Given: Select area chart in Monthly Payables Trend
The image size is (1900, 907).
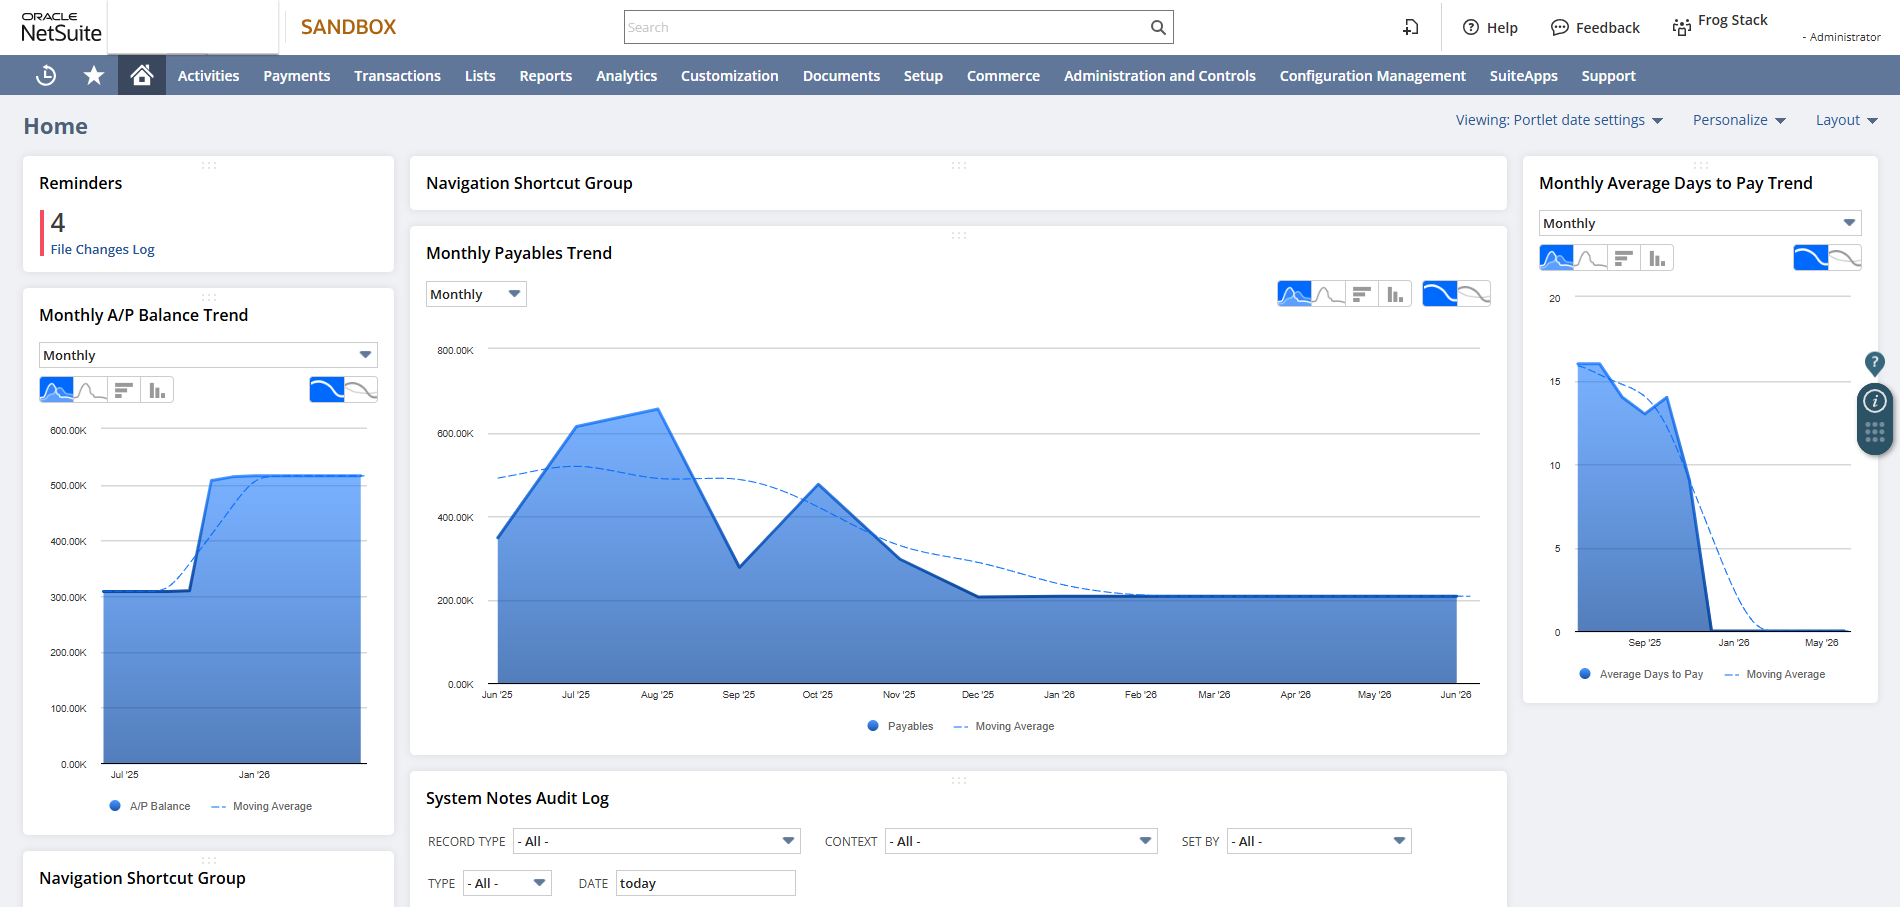Looking at the screenshot, I should click(1294, 293).
